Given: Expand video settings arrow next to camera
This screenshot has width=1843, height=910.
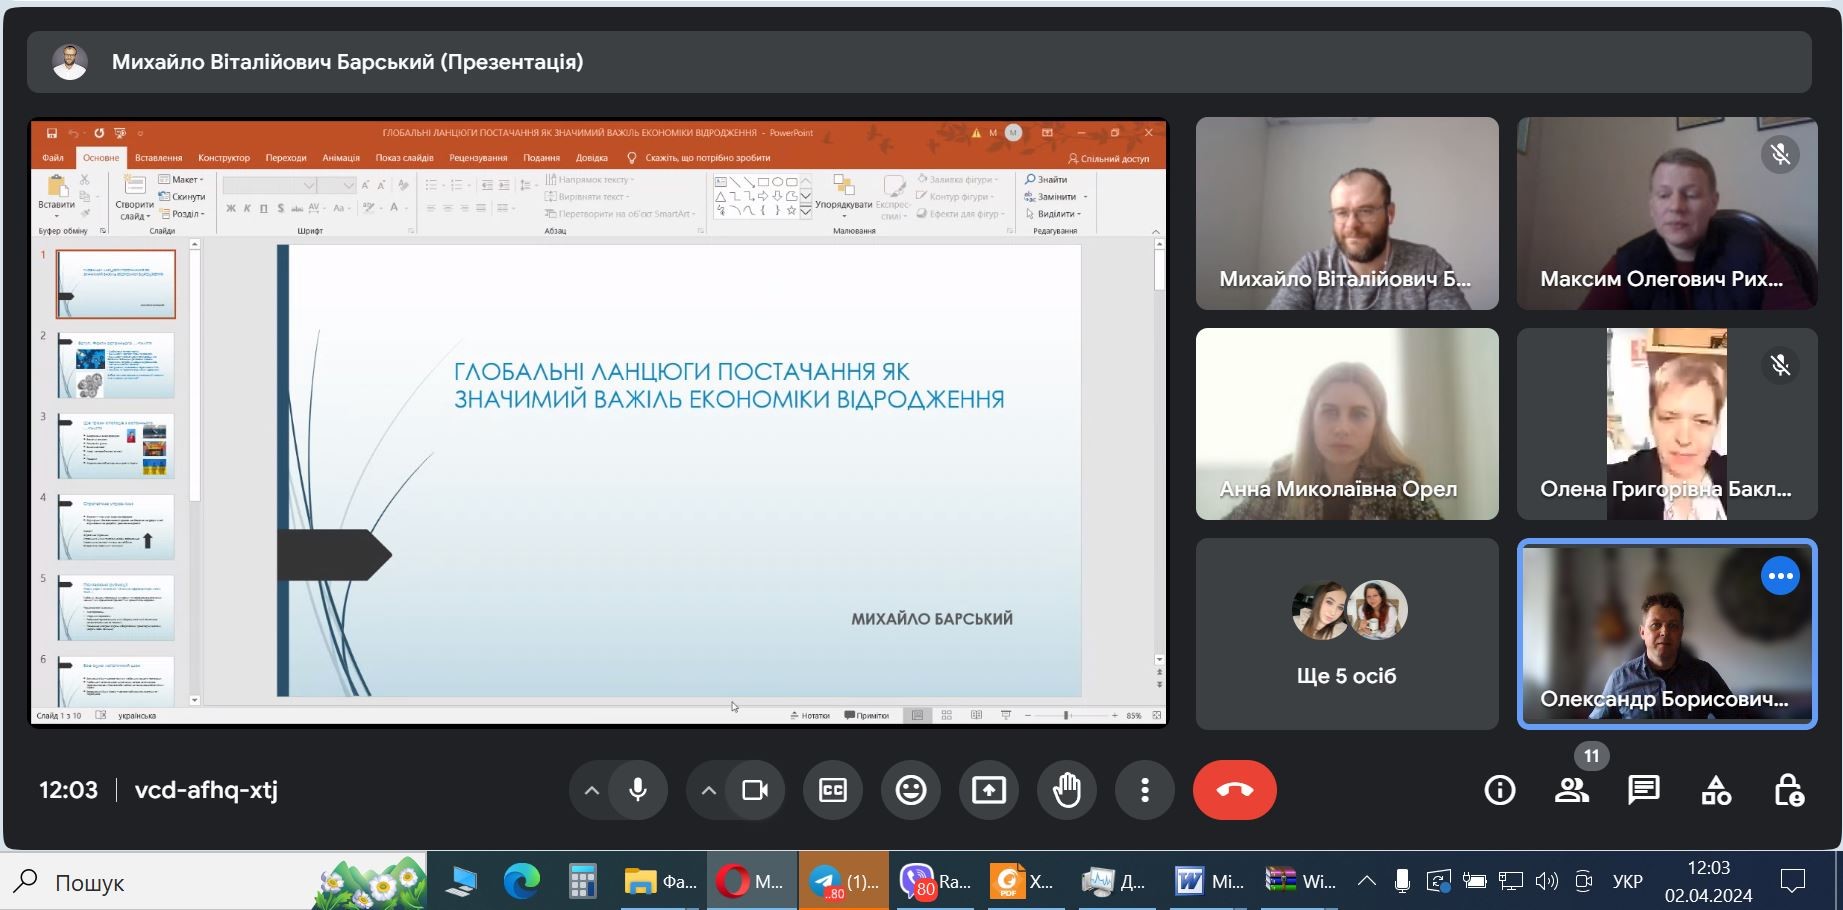Looking at the screenshot, I should [x=708, y=790].
